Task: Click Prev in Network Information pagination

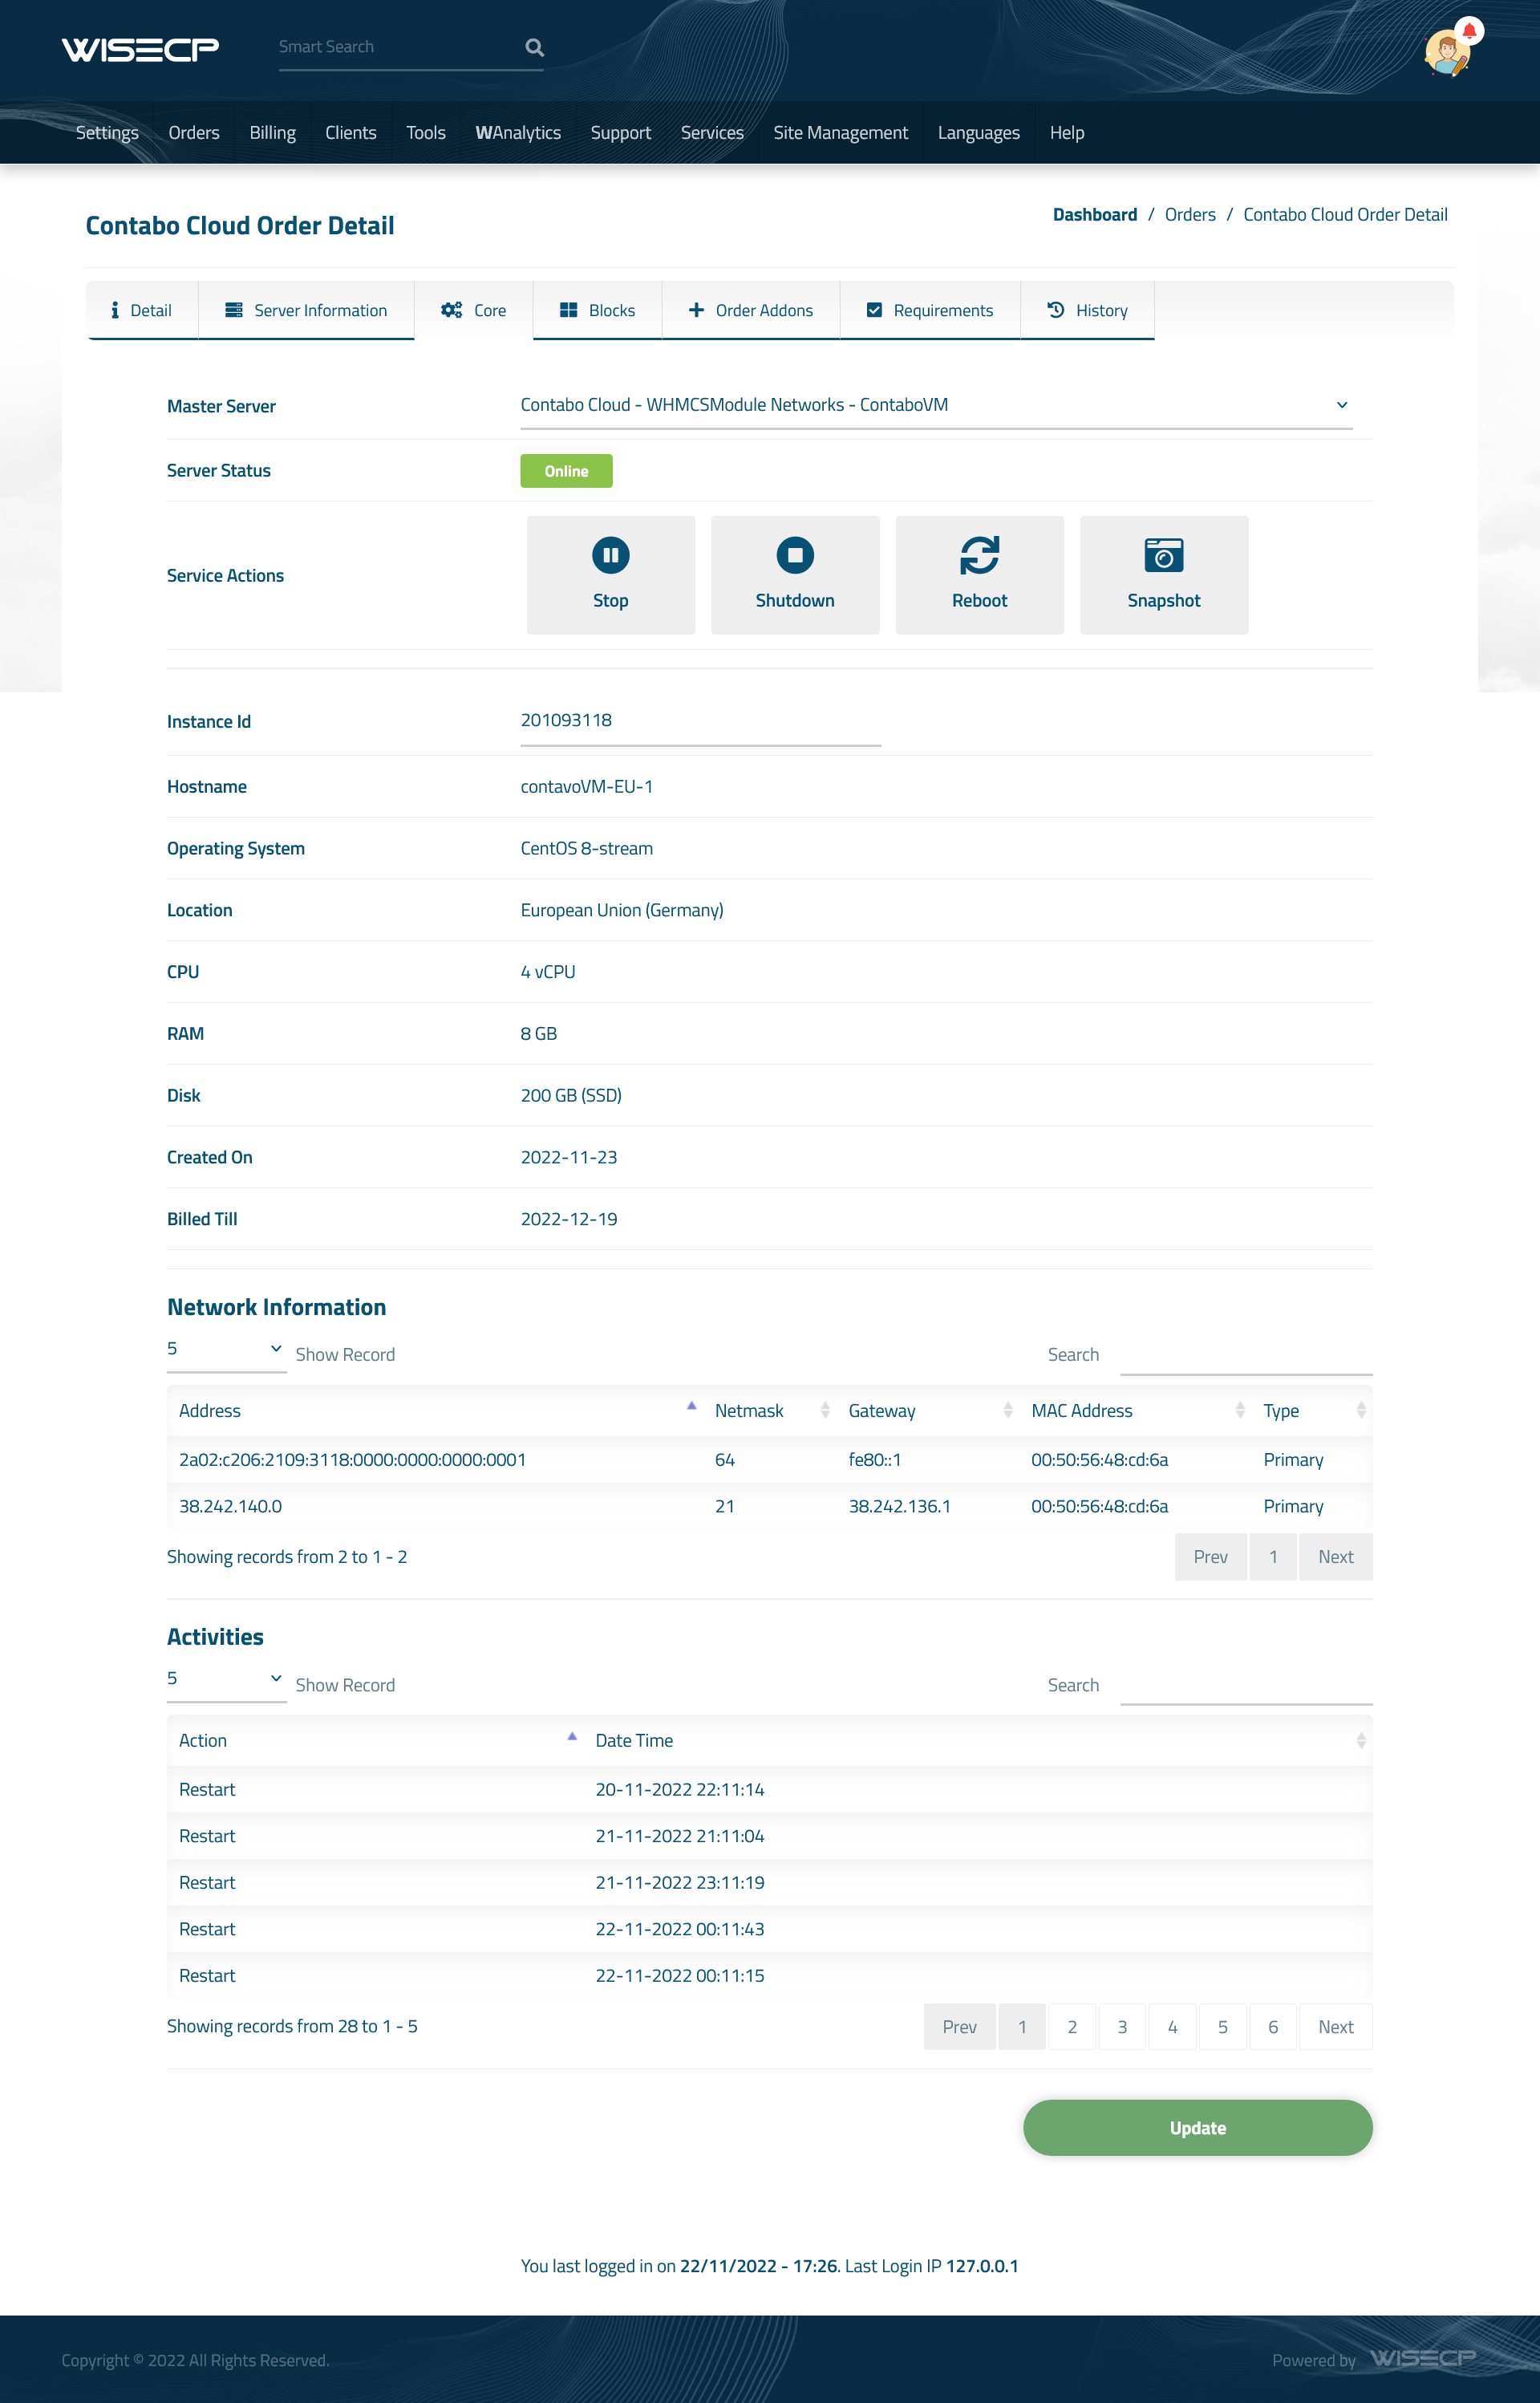Action: [1211, 1556]
